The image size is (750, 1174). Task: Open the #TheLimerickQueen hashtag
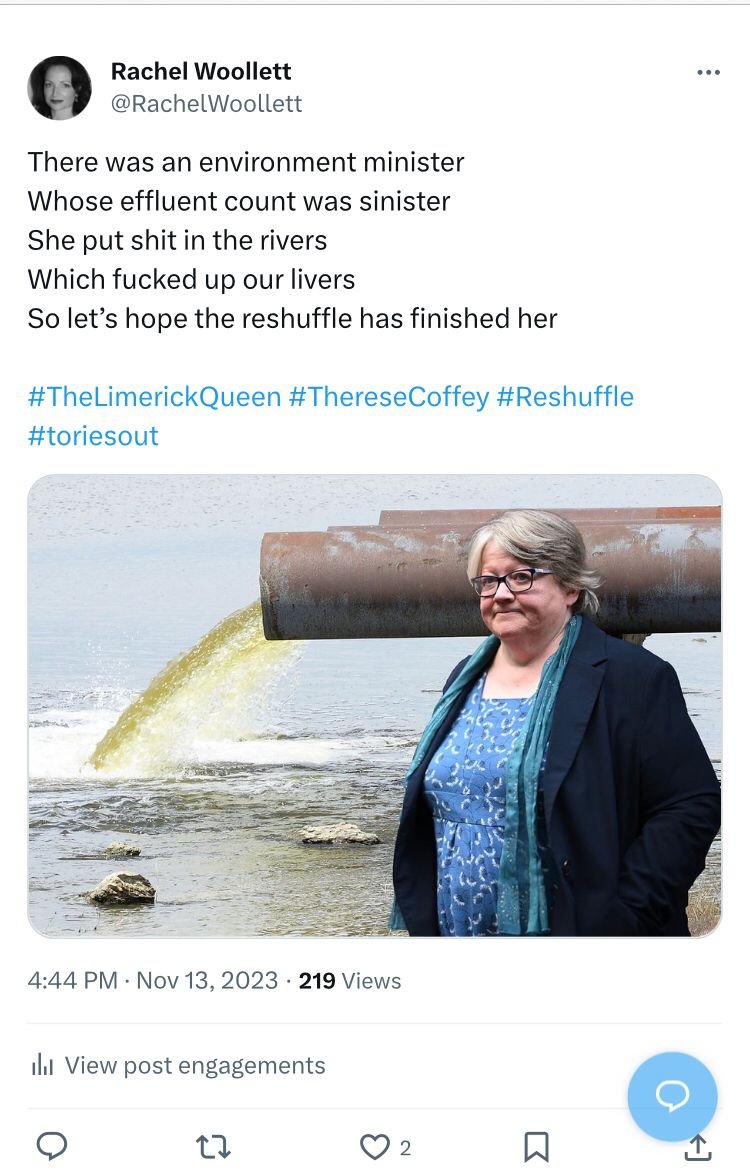154,396
